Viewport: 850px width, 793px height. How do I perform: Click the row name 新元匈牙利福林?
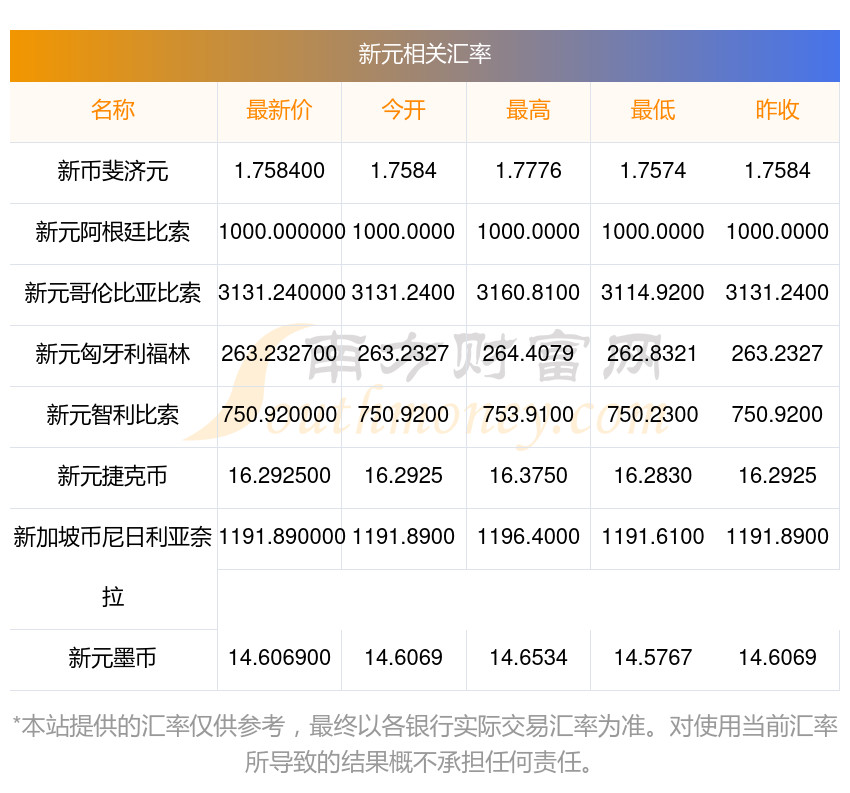tap(113, 354)
